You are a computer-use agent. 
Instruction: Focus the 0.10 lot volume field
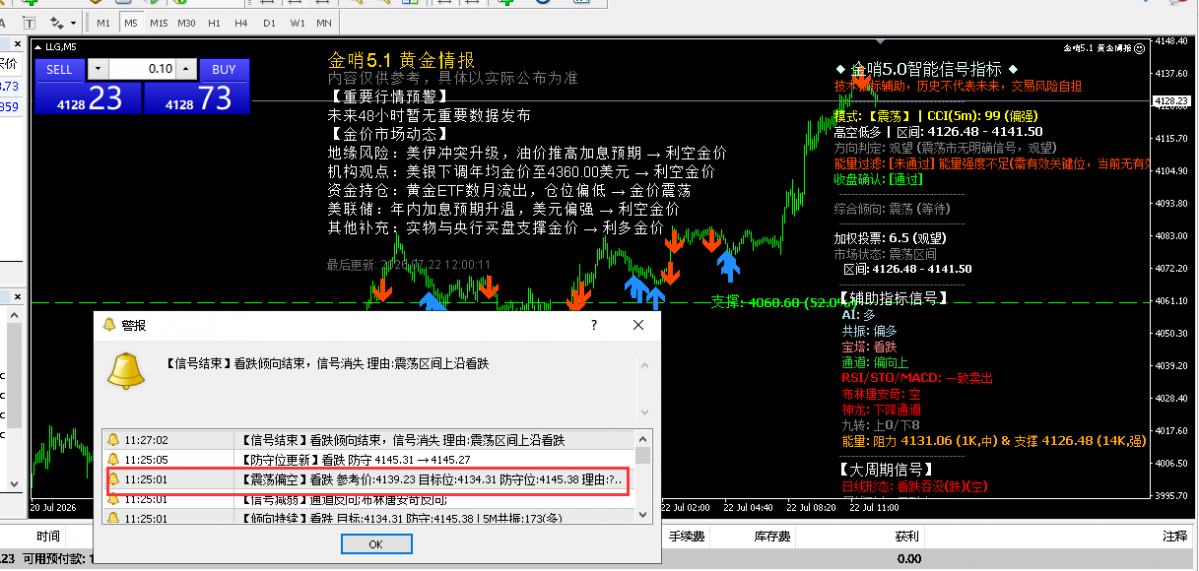(142, 69)
